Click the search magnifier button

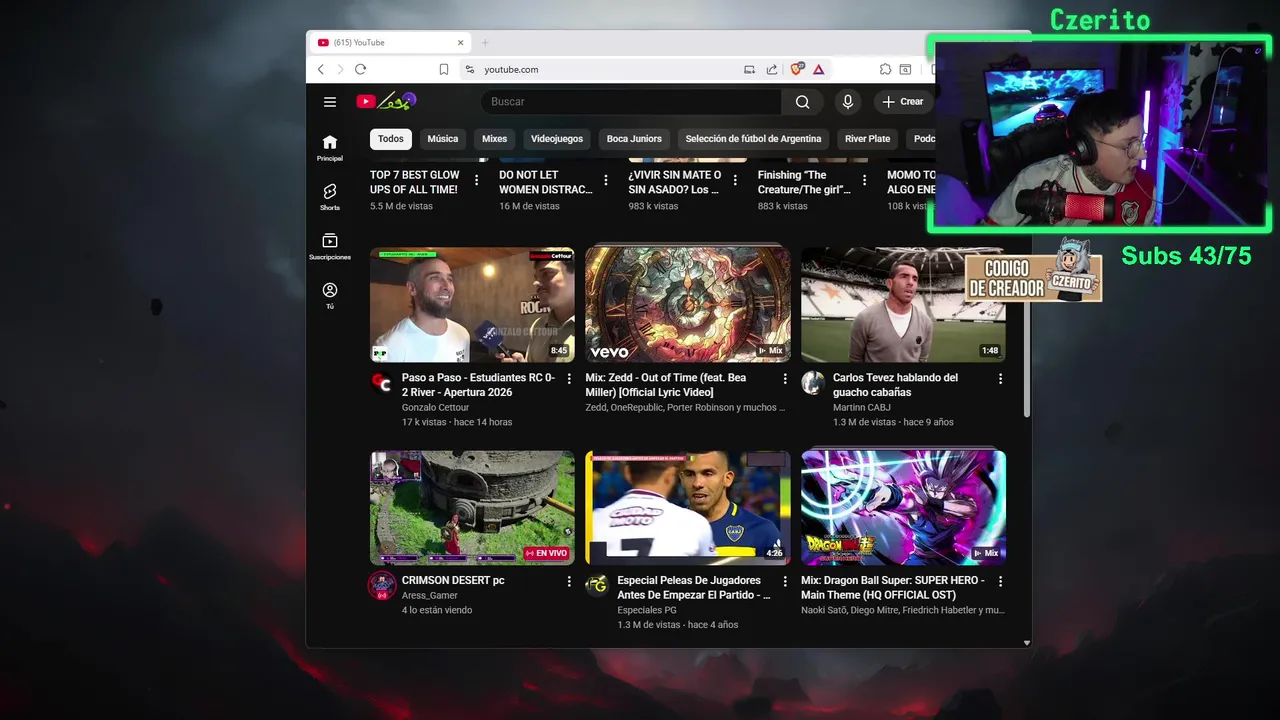(802, 101)
